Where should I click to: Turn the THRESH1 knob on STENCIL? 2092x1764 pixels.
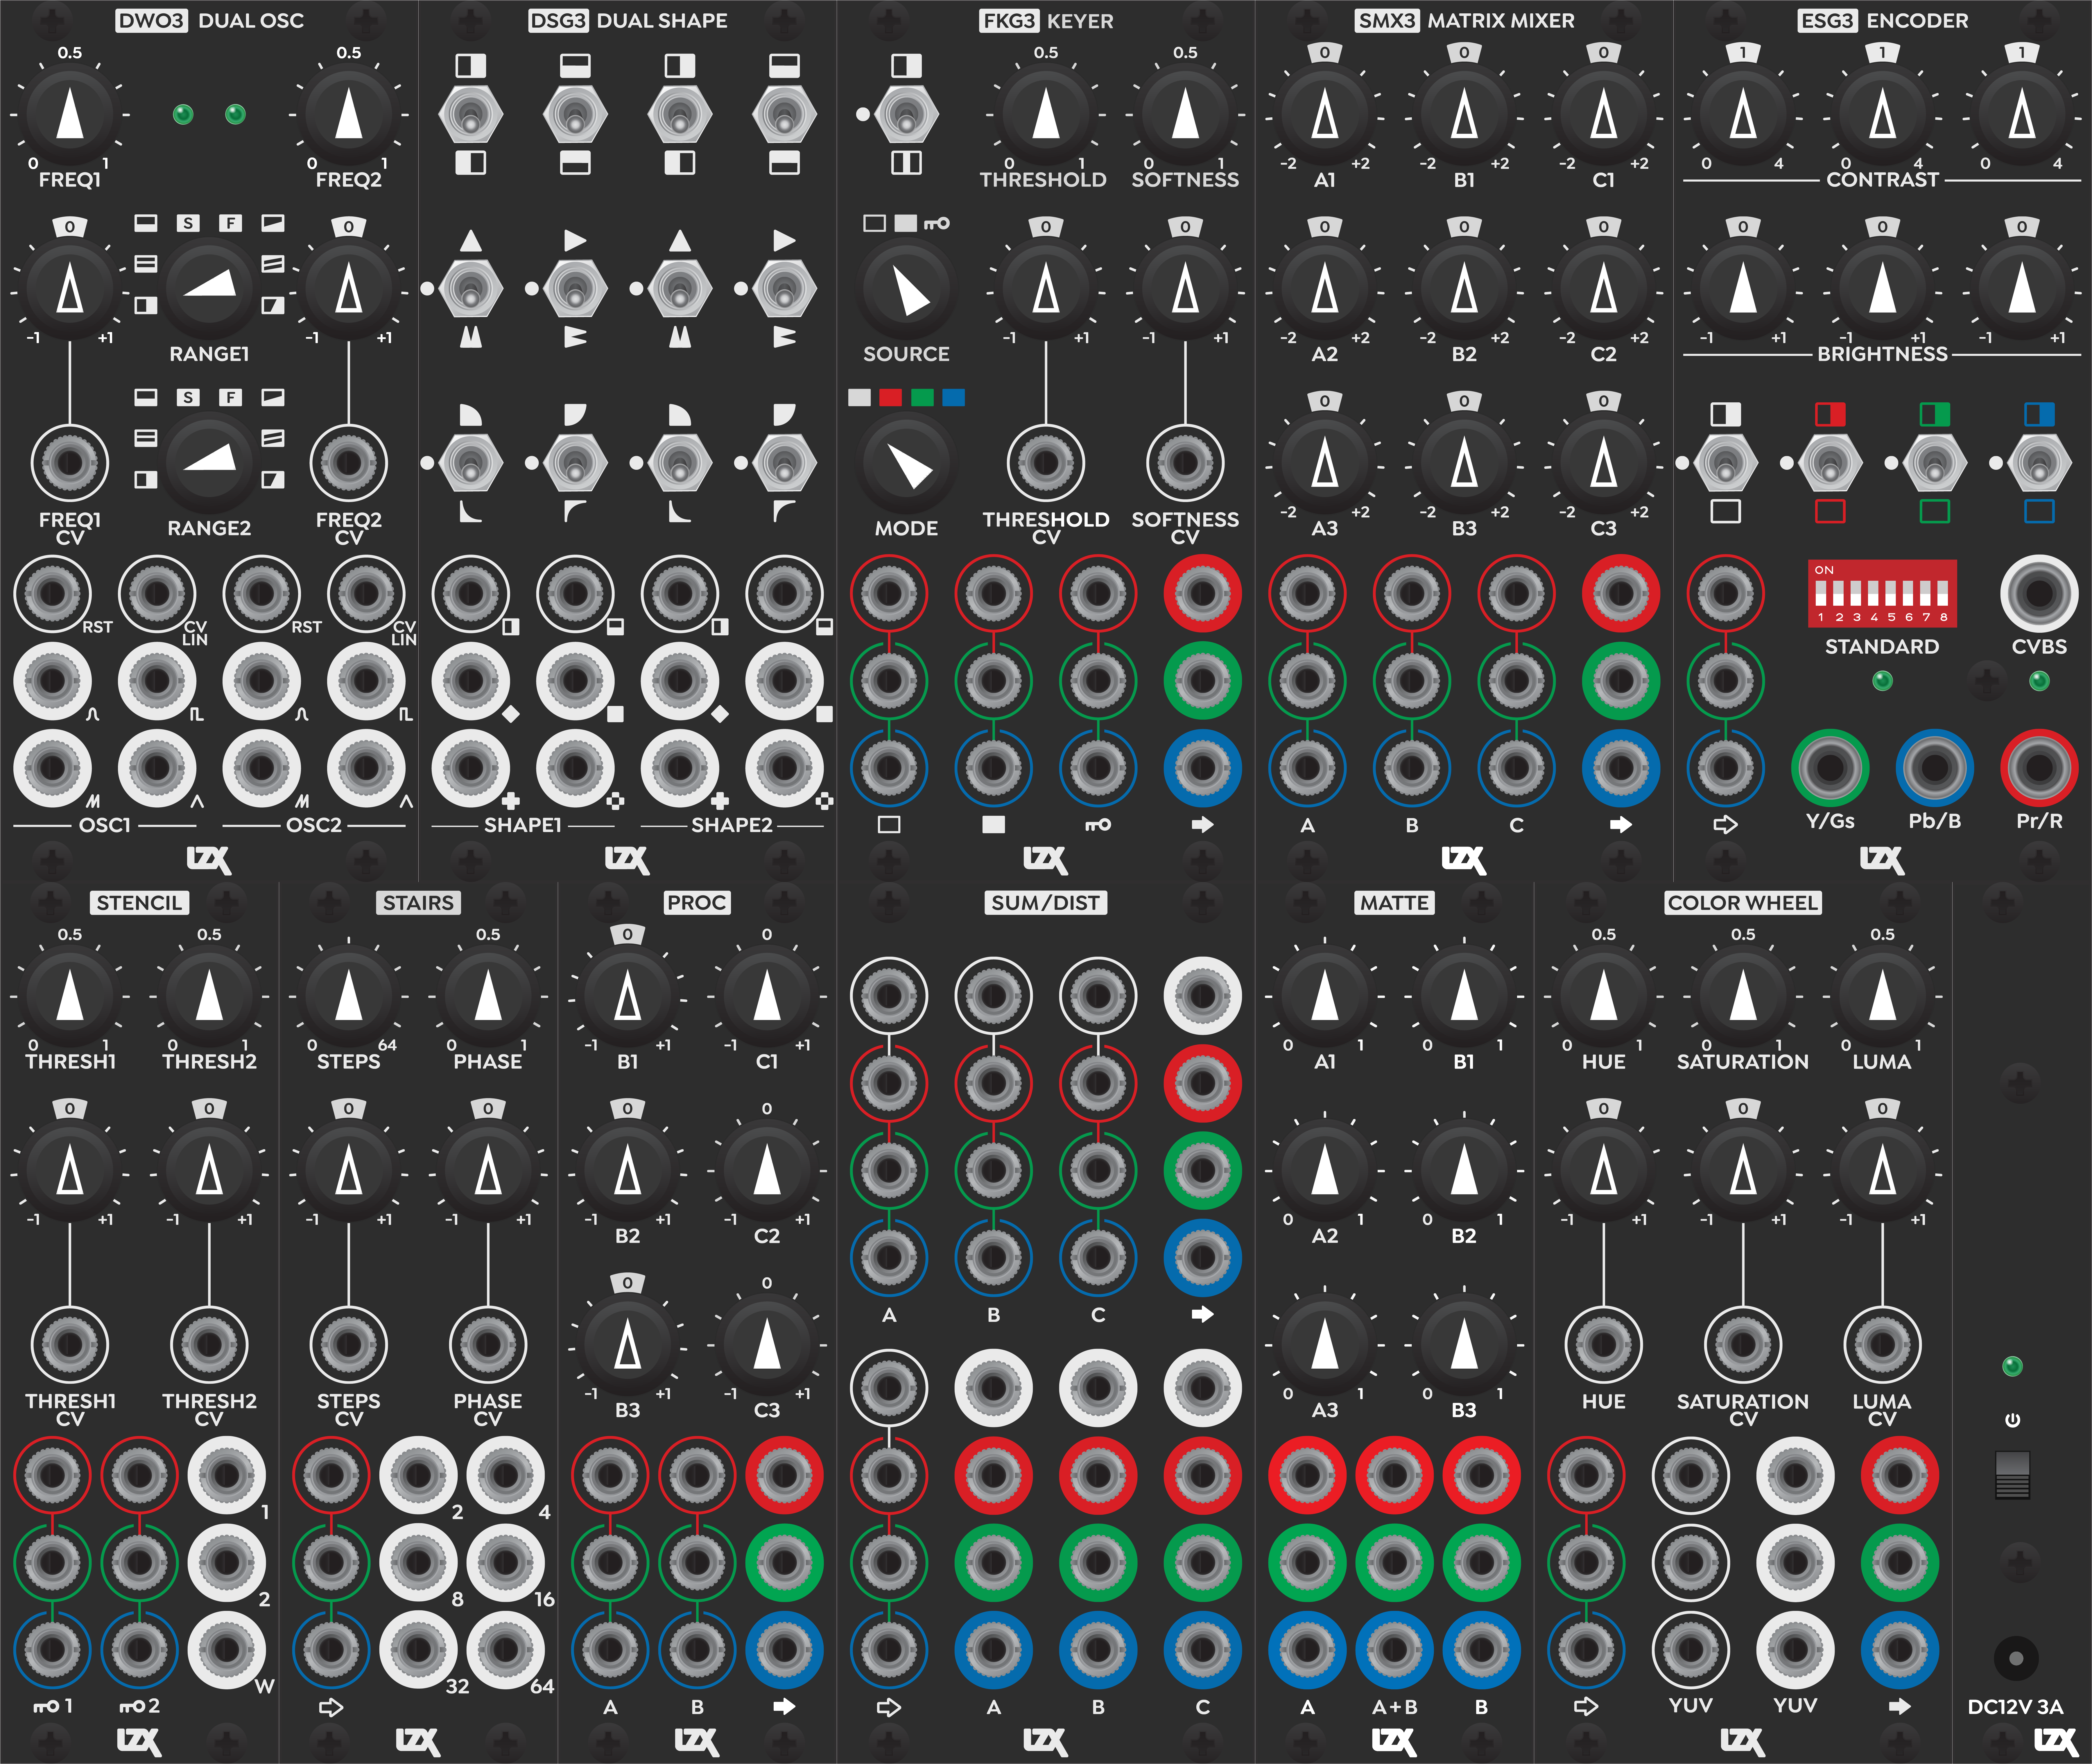tap(70, 996)
